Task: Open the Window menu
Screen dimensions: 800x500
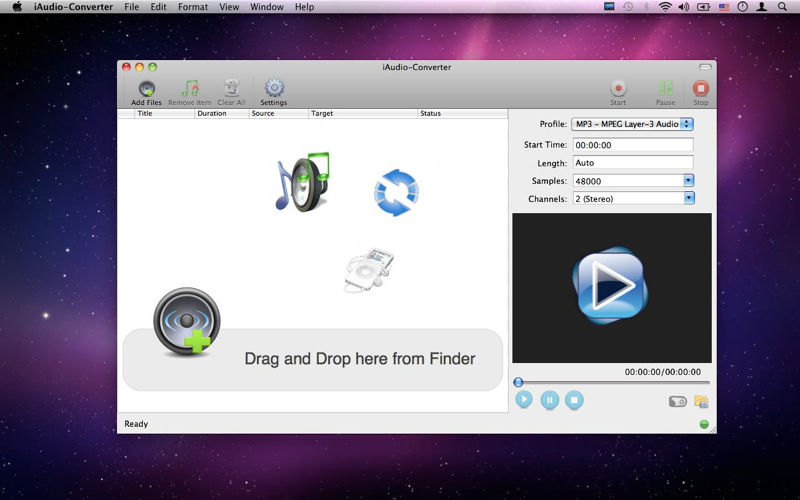Action: pyautogui.click(x=267, y=7)
